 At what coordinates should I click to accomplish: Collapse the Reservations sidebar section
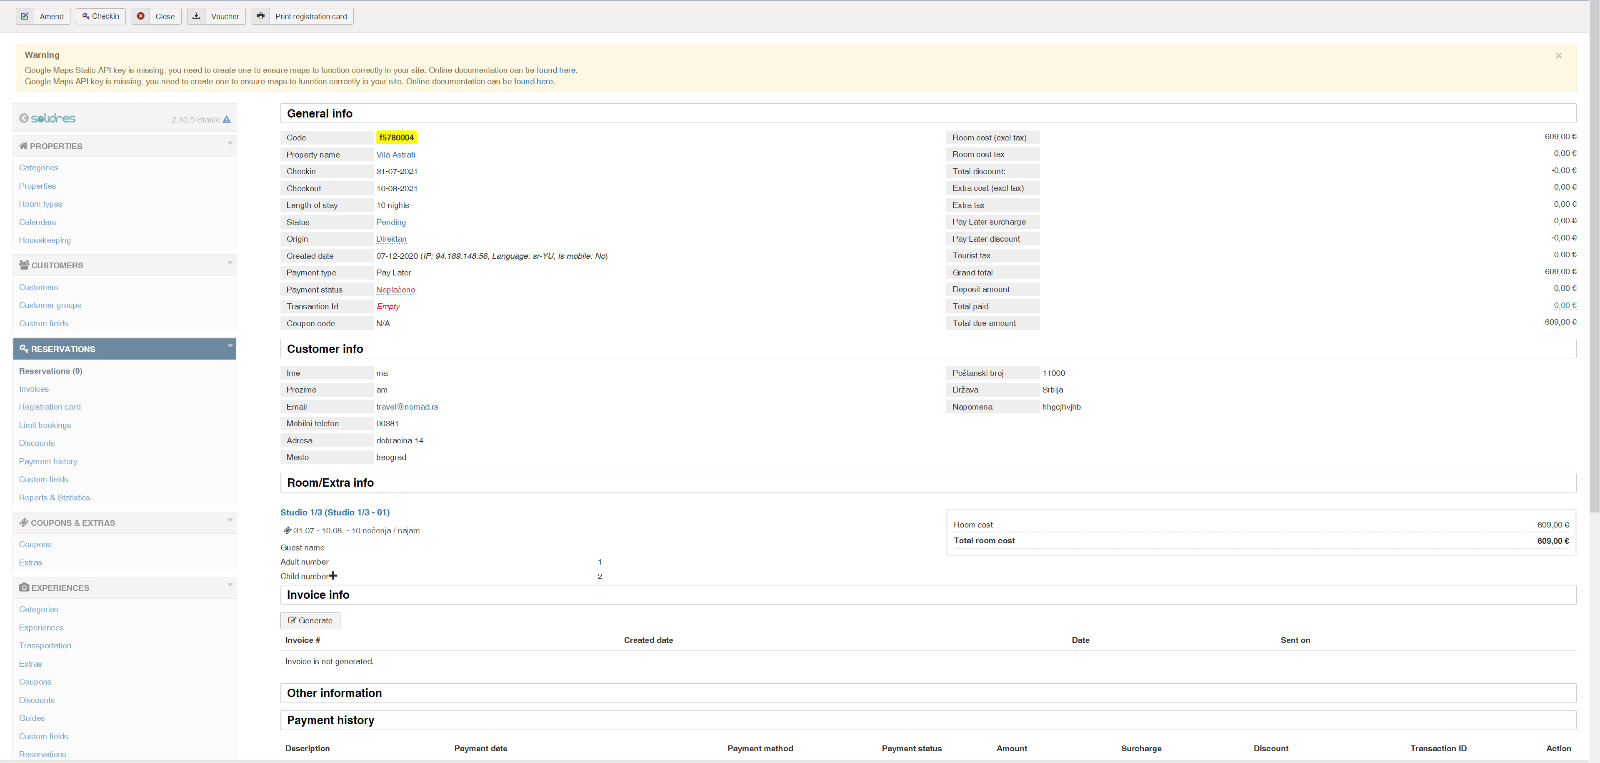coord(230,347)
